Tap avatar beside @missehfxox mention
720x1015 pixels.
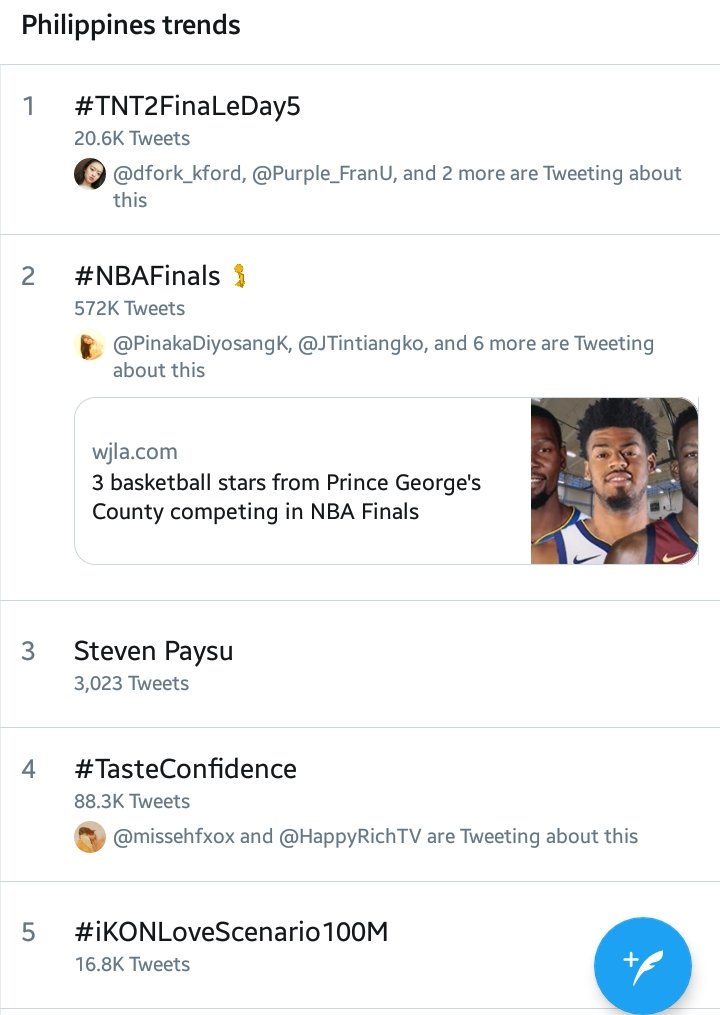point(90,836)
